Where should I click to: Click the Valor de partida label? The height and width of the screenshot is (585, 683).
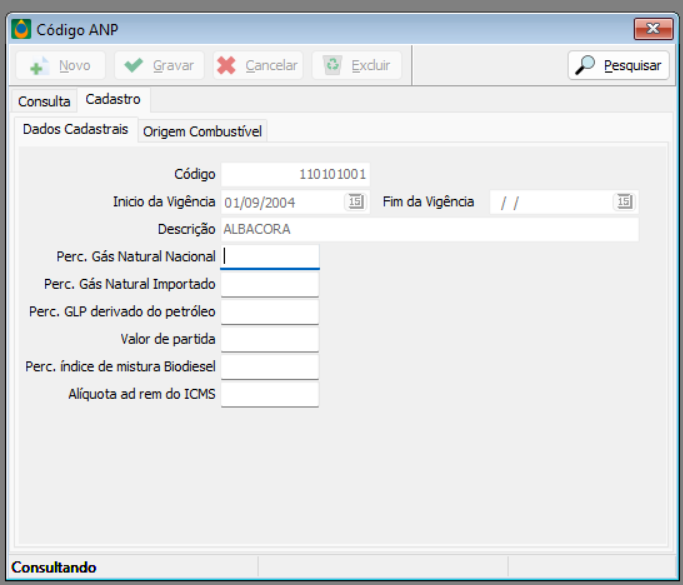pyautogui.click(x=168, y=339)
